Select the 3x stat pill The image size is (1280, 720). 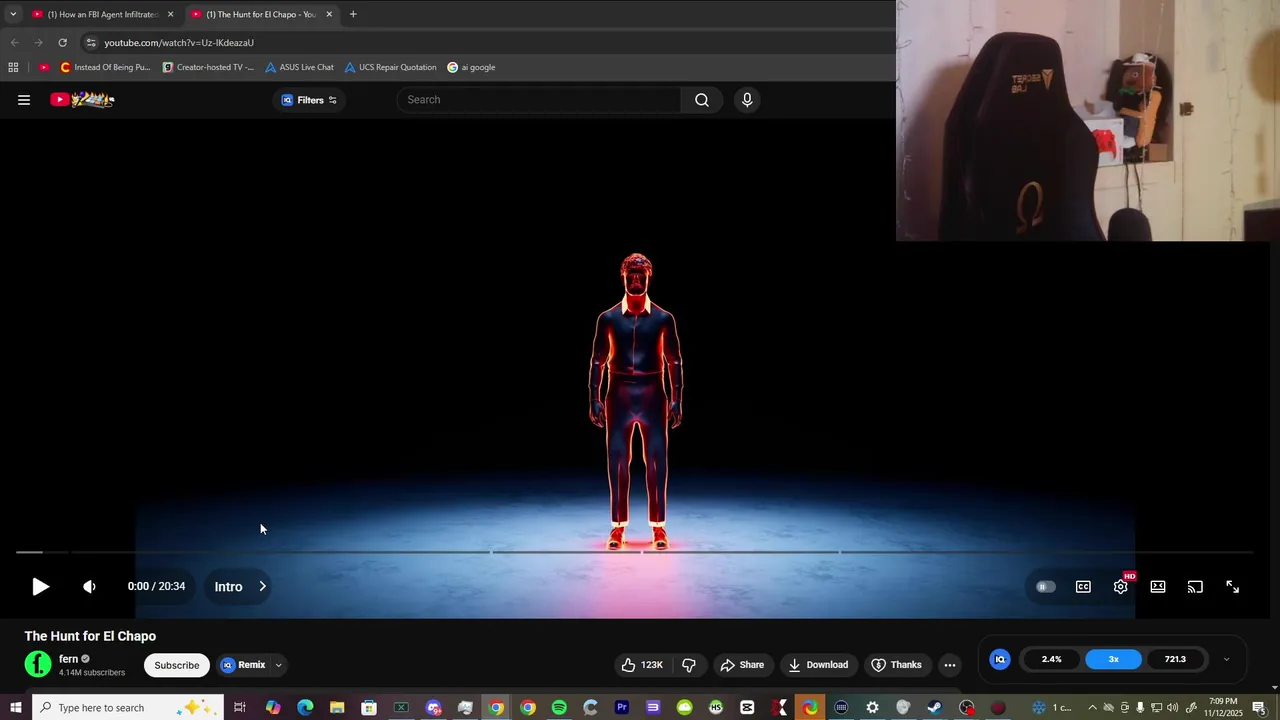[1113, 659]
